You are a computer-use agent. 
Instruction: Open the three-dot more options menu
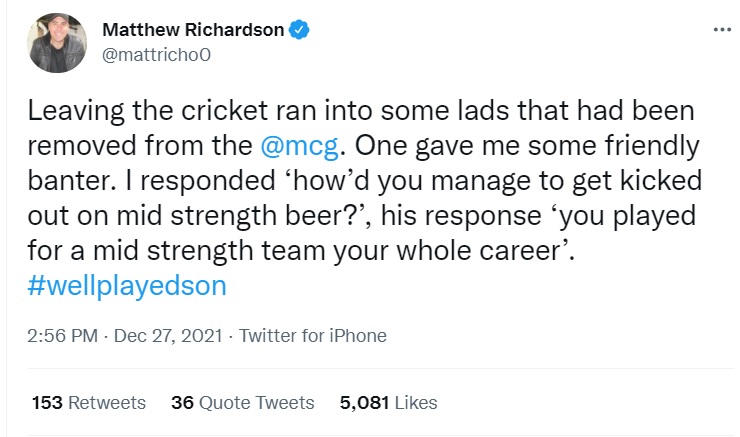(722, 28)
